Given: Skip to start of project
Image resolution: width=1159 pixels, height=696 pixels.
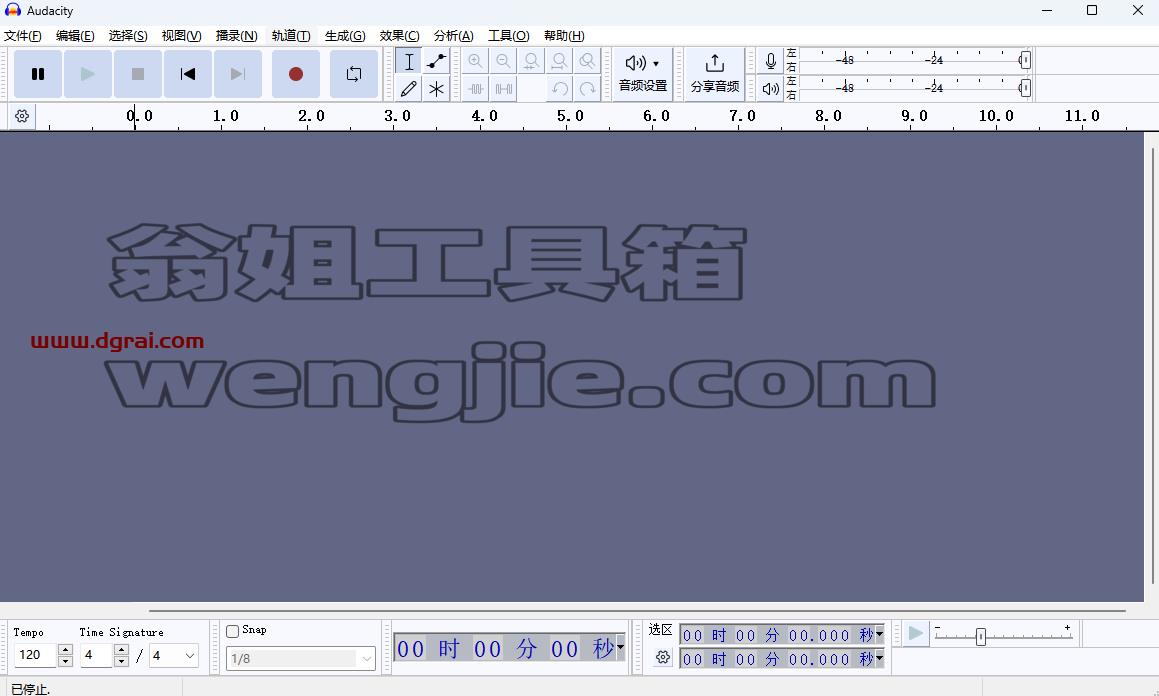Looking at the screenshot, I should [188, 74].
